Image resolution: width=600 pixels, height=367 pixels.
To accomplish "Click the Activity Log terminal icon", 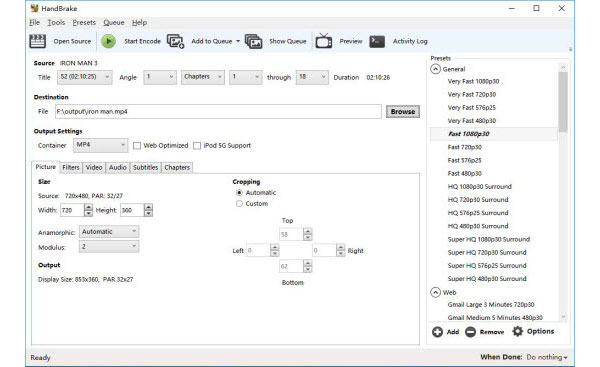I will click(377, 41).
